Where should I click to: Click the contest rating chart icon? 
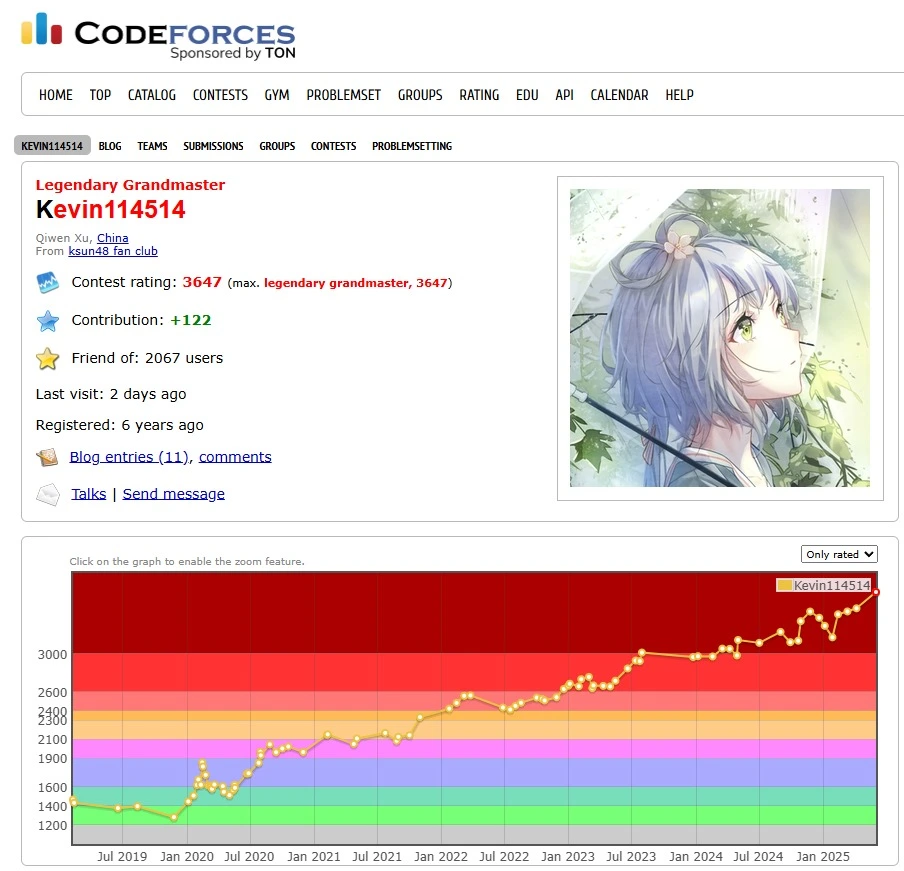click(x=47, y=282)
